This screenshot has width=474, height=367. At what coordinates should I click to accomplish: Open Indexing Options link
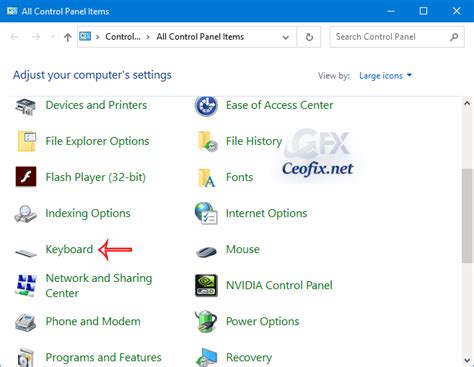pyautogui.click(x=88, y=213)
